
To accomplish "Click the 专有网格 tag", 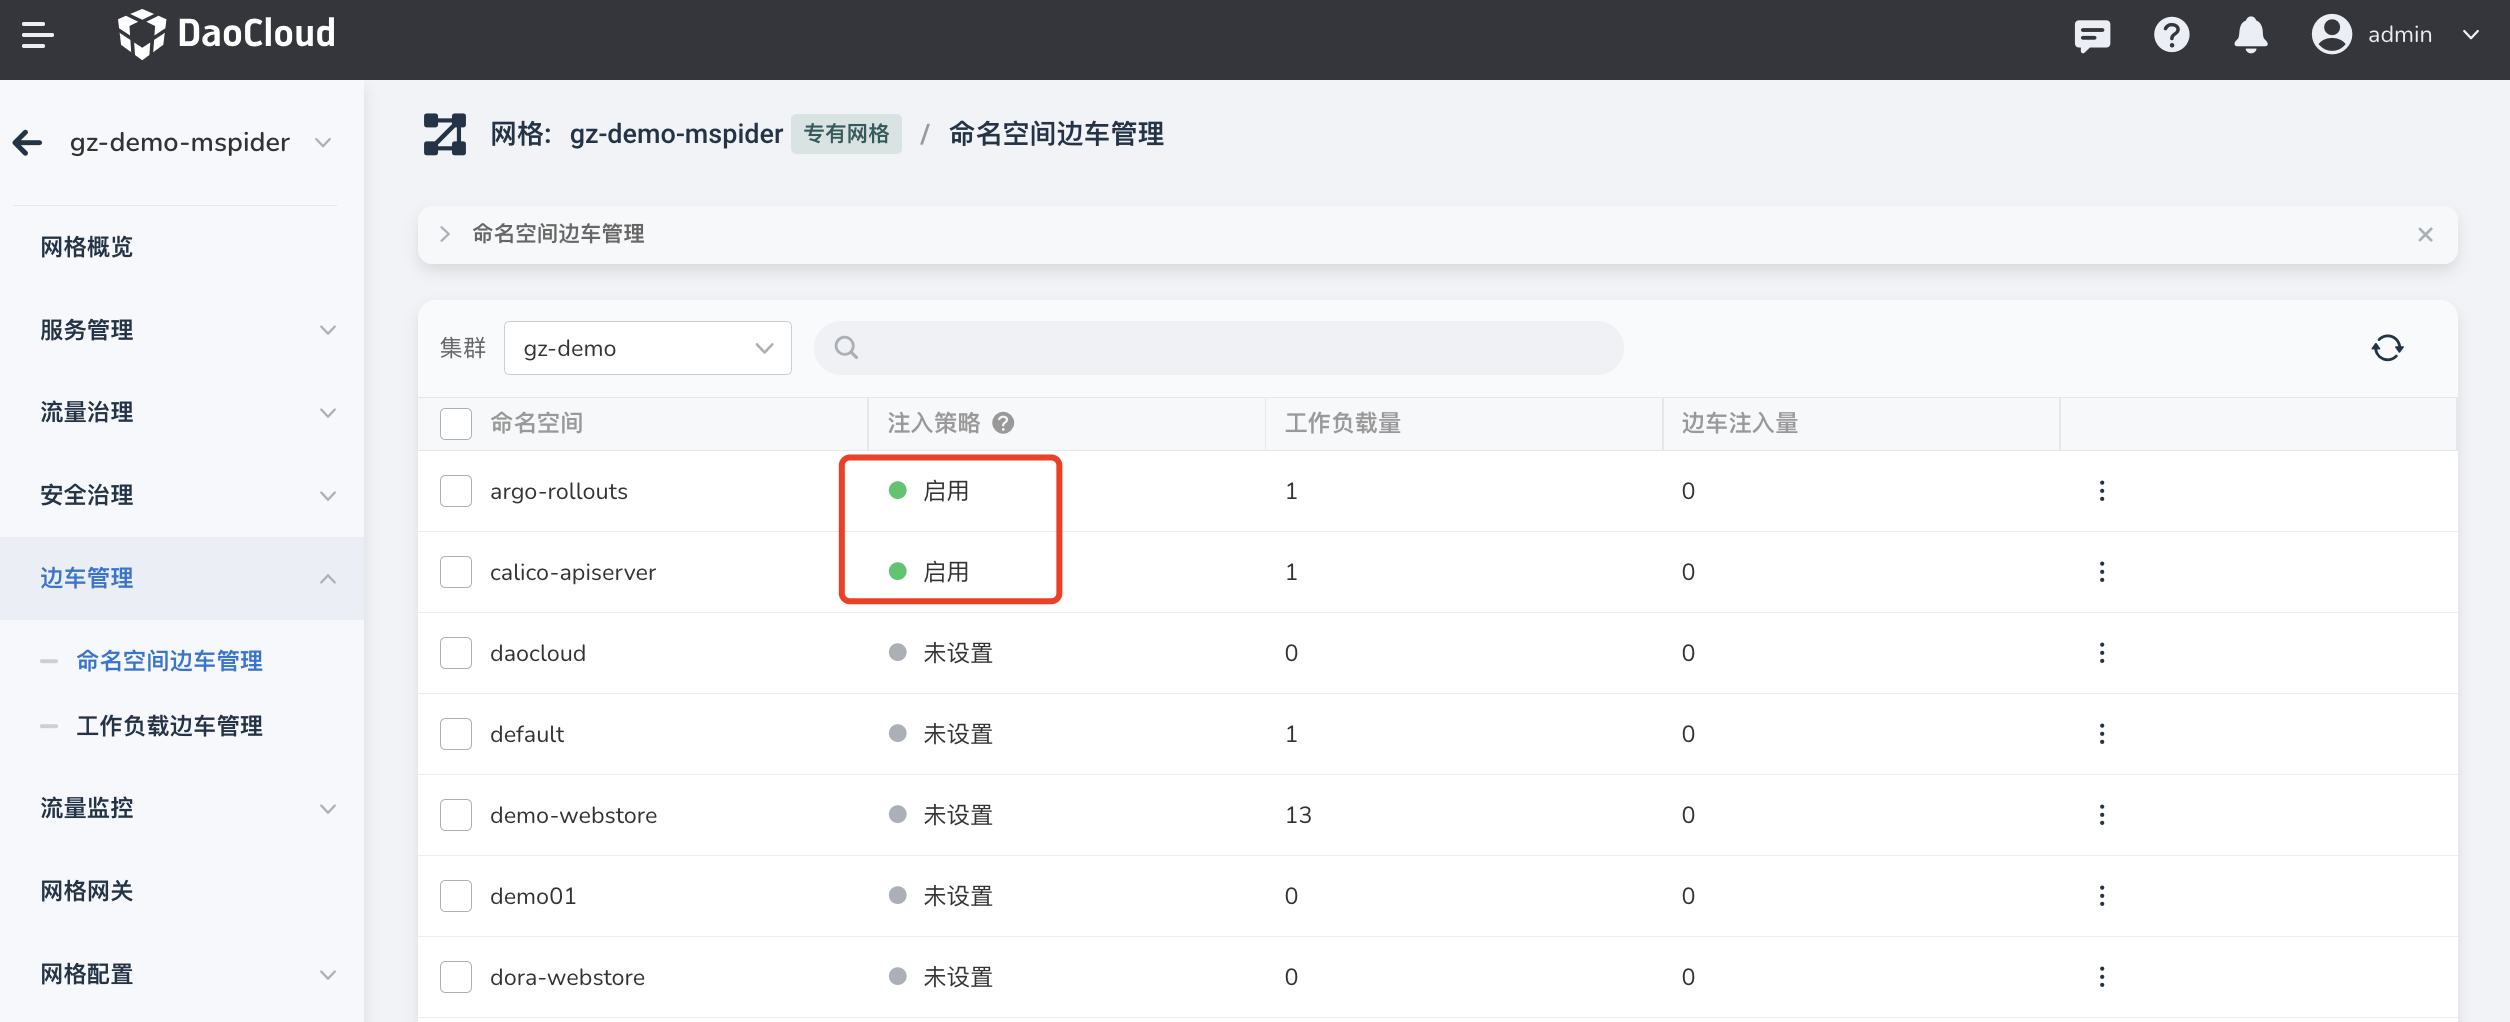I will pos(846,134).
